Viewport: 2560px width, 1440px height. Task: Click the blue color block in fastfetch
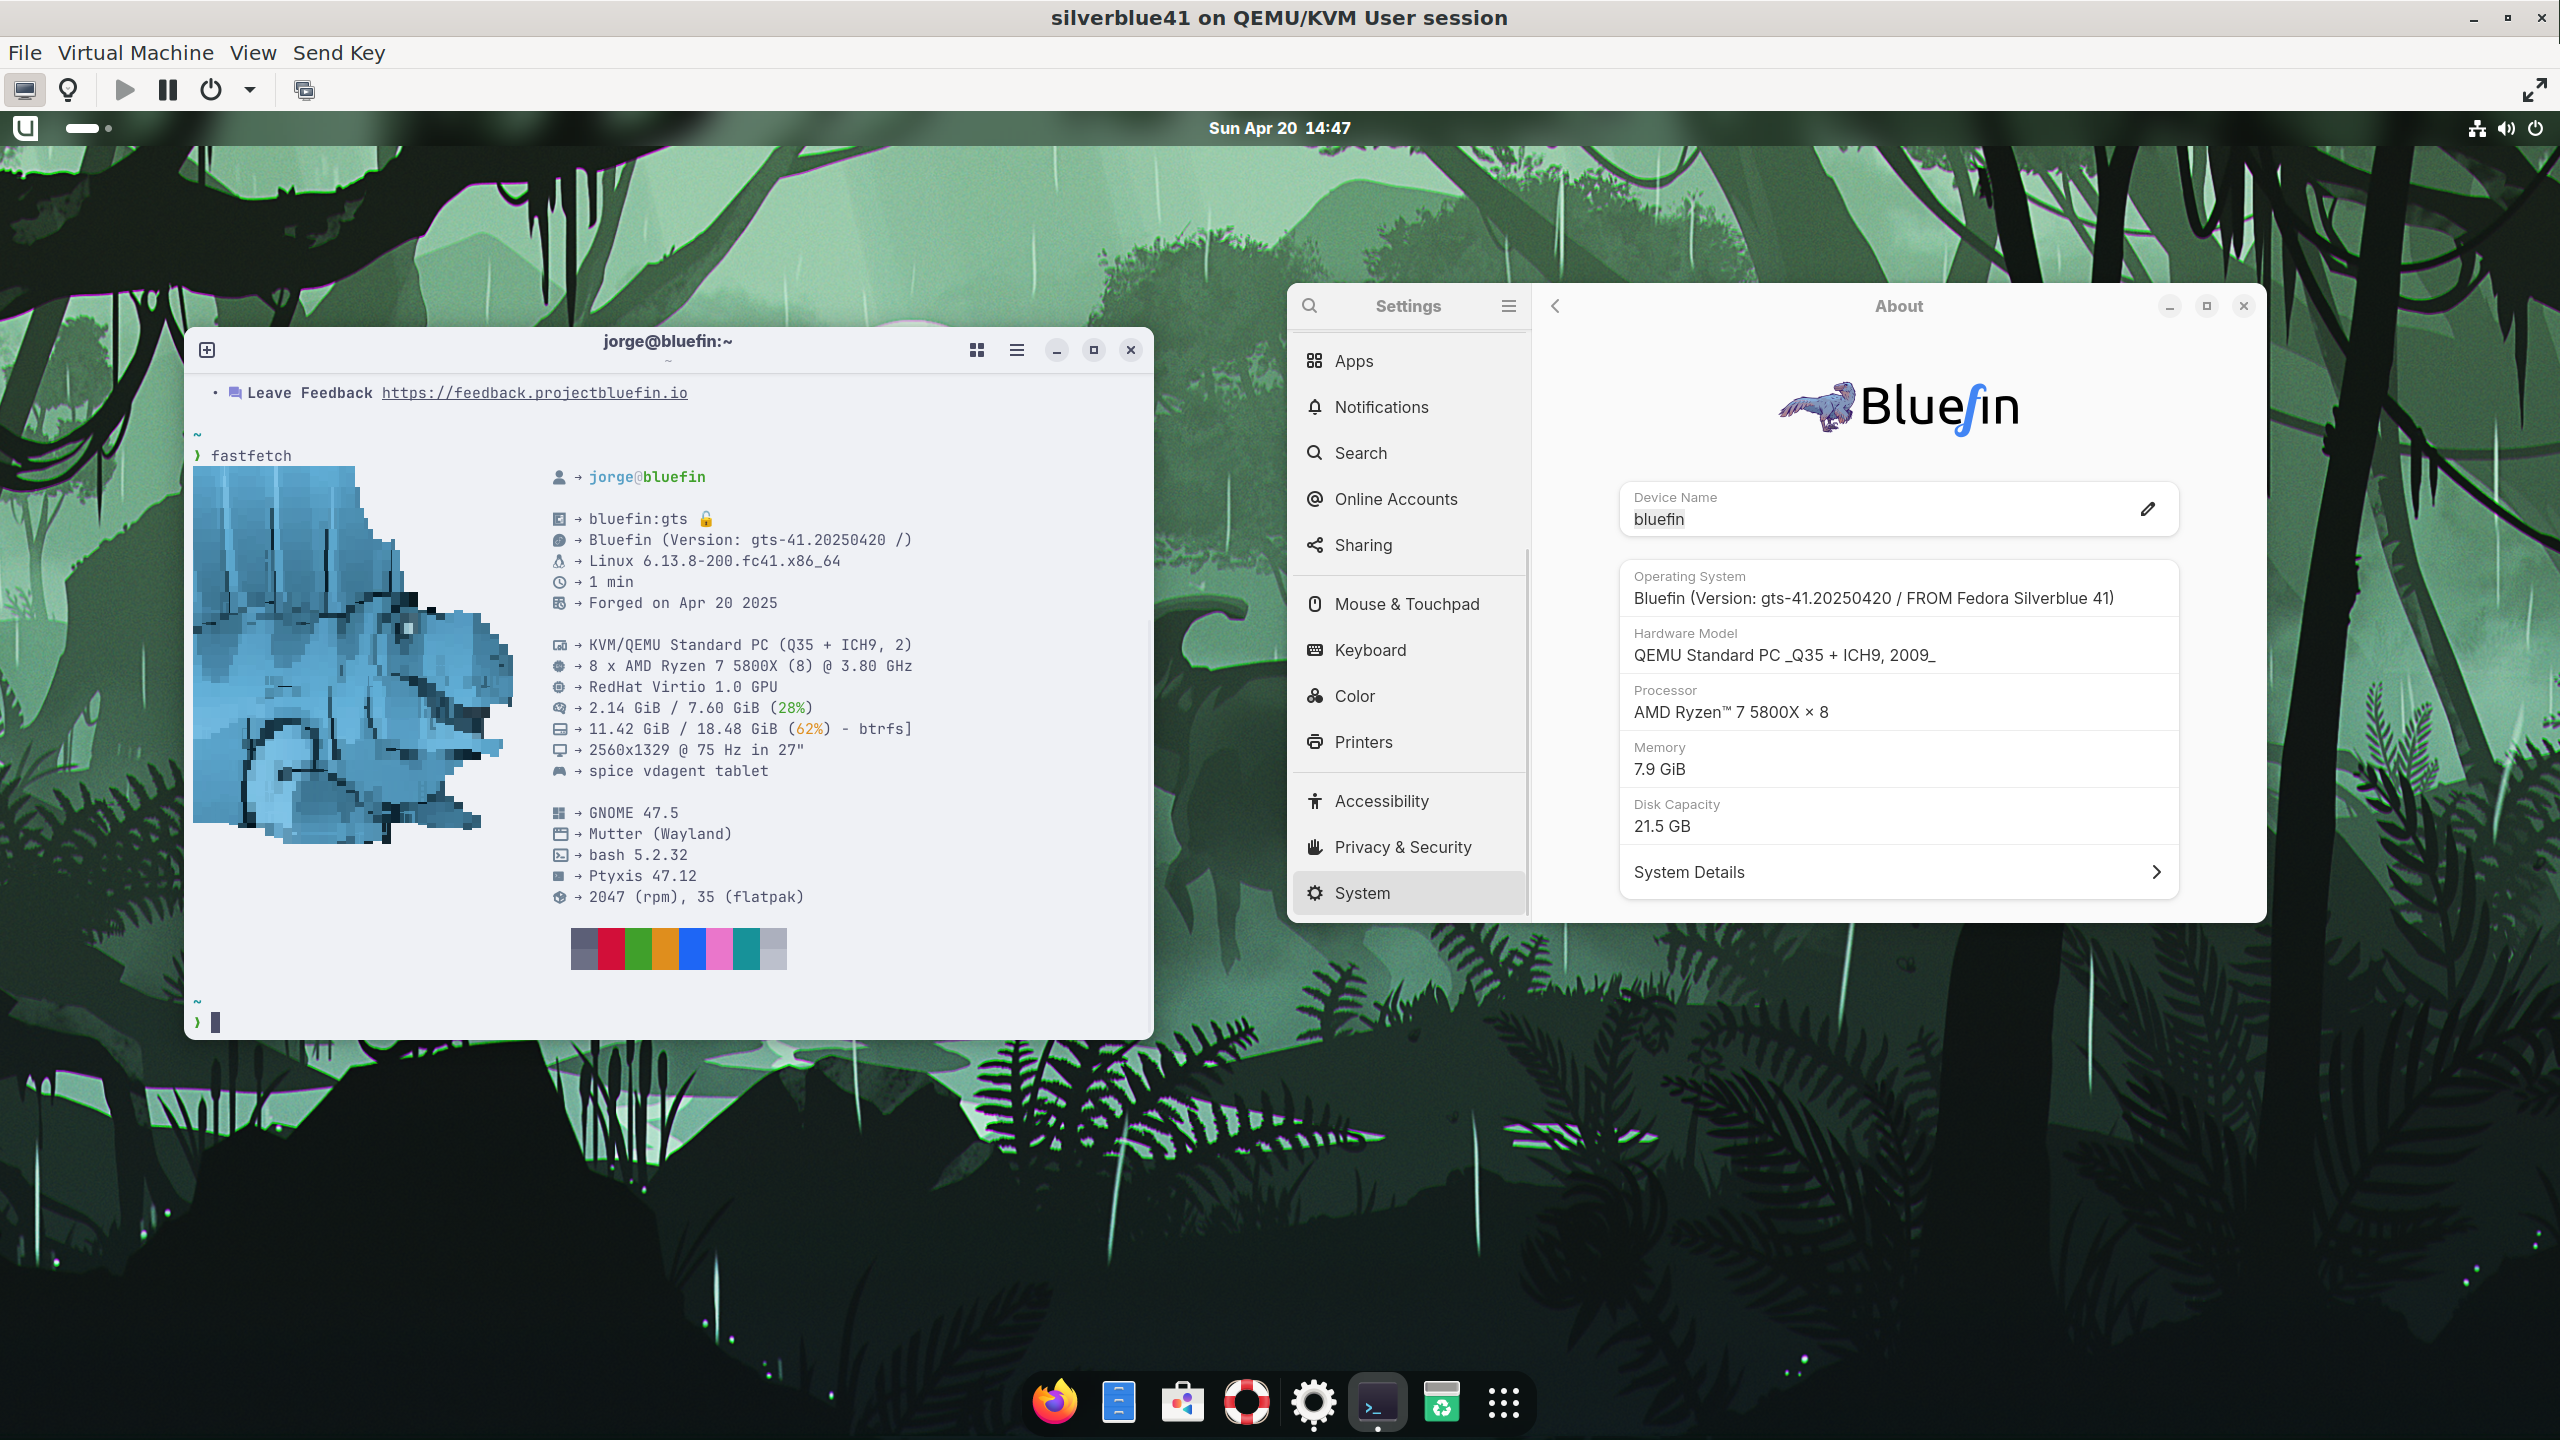tap(692, 948)
